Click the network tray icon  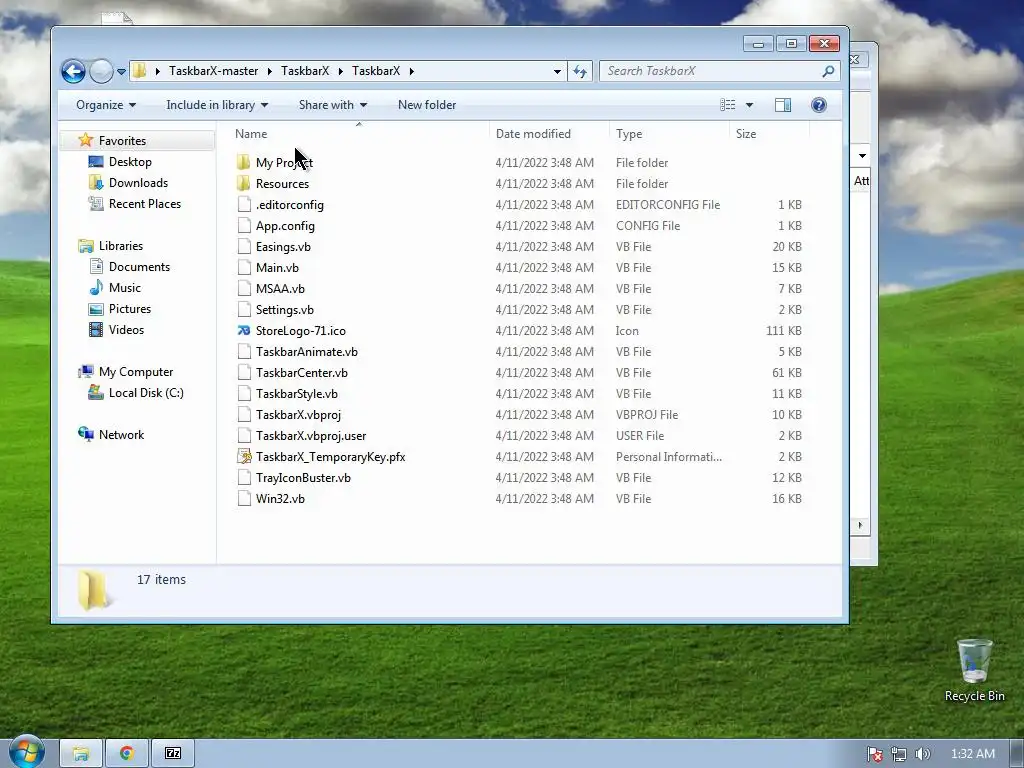pos(899,754)
